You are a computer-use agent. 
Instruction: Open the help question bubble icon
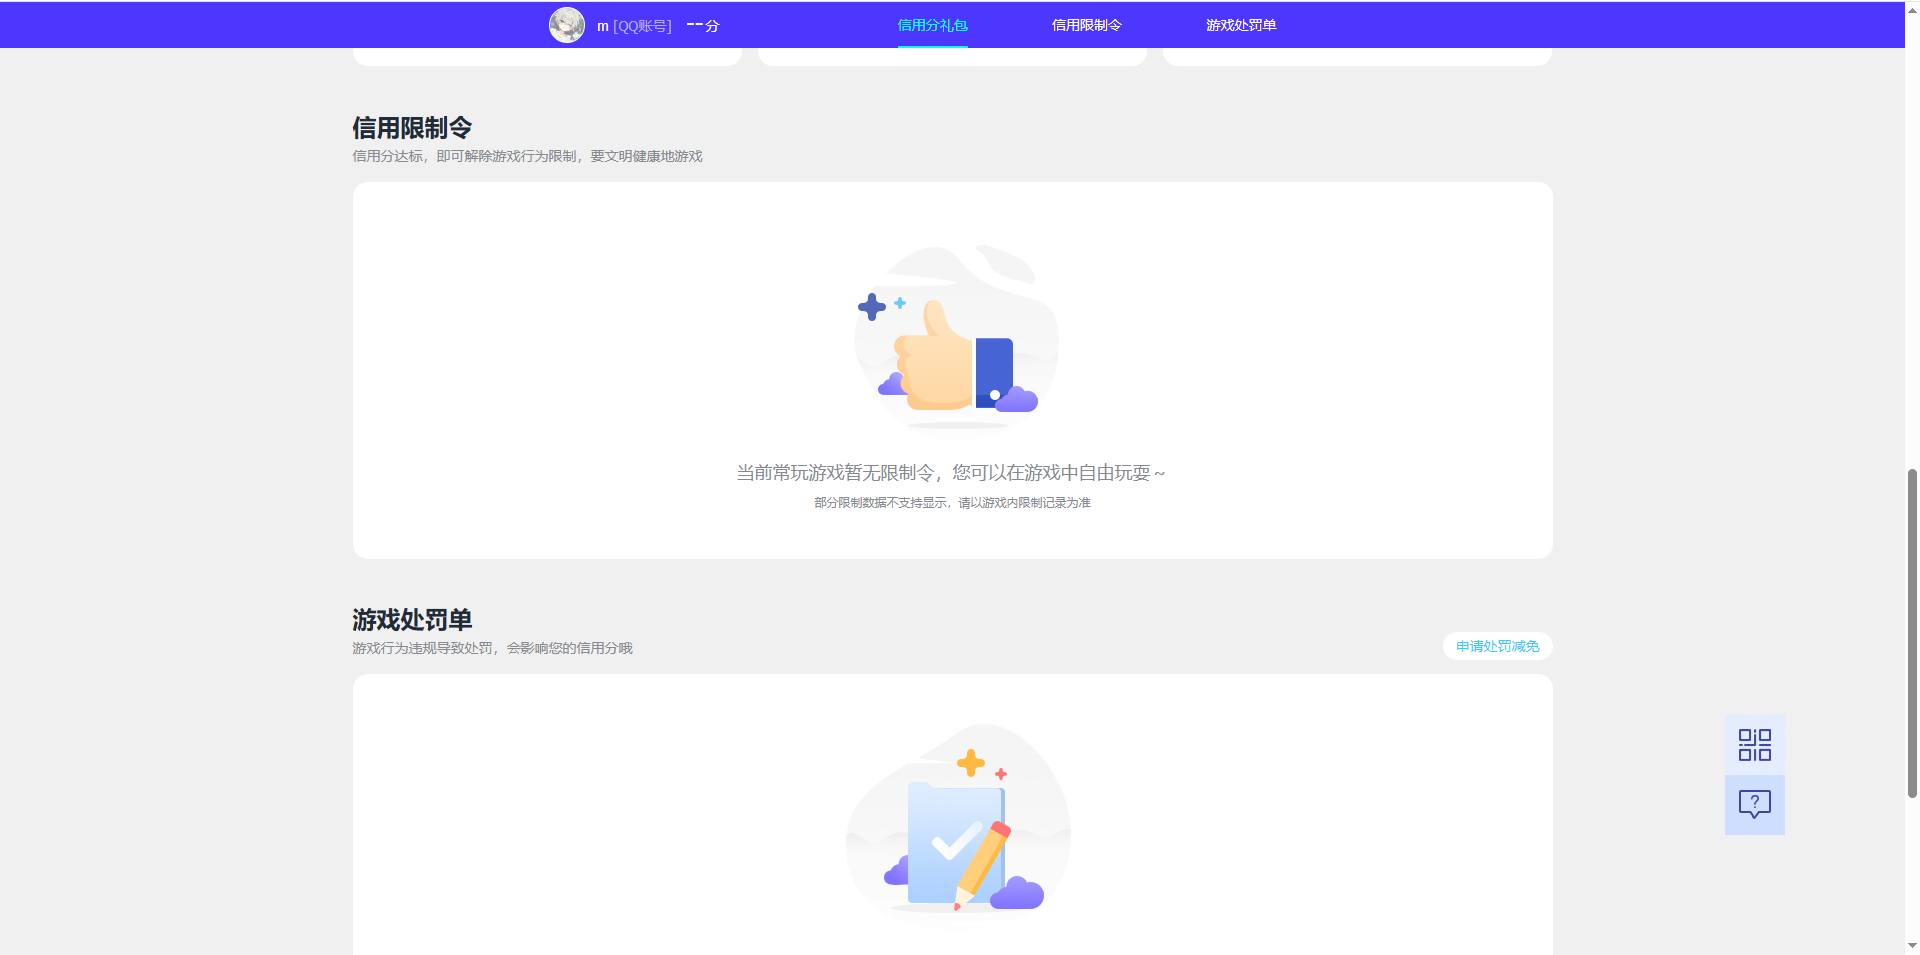1754,804
